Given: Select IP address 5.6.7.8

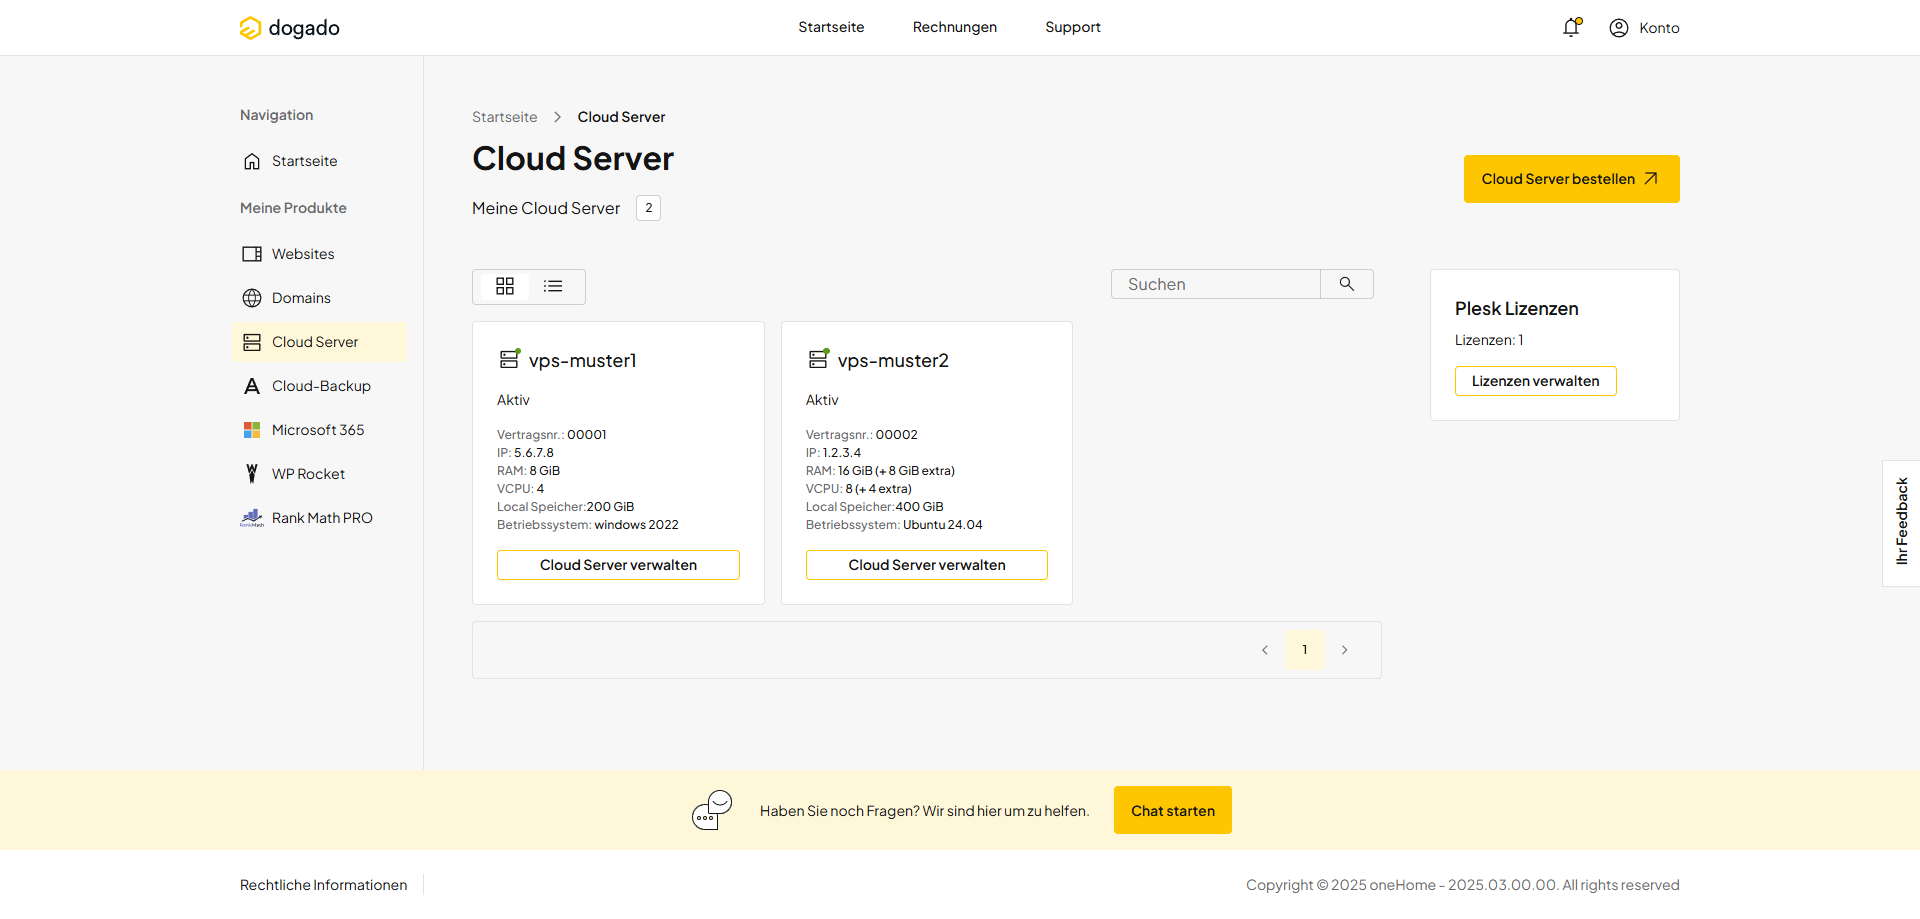Looking at the screenshot, I should (534, 453).
